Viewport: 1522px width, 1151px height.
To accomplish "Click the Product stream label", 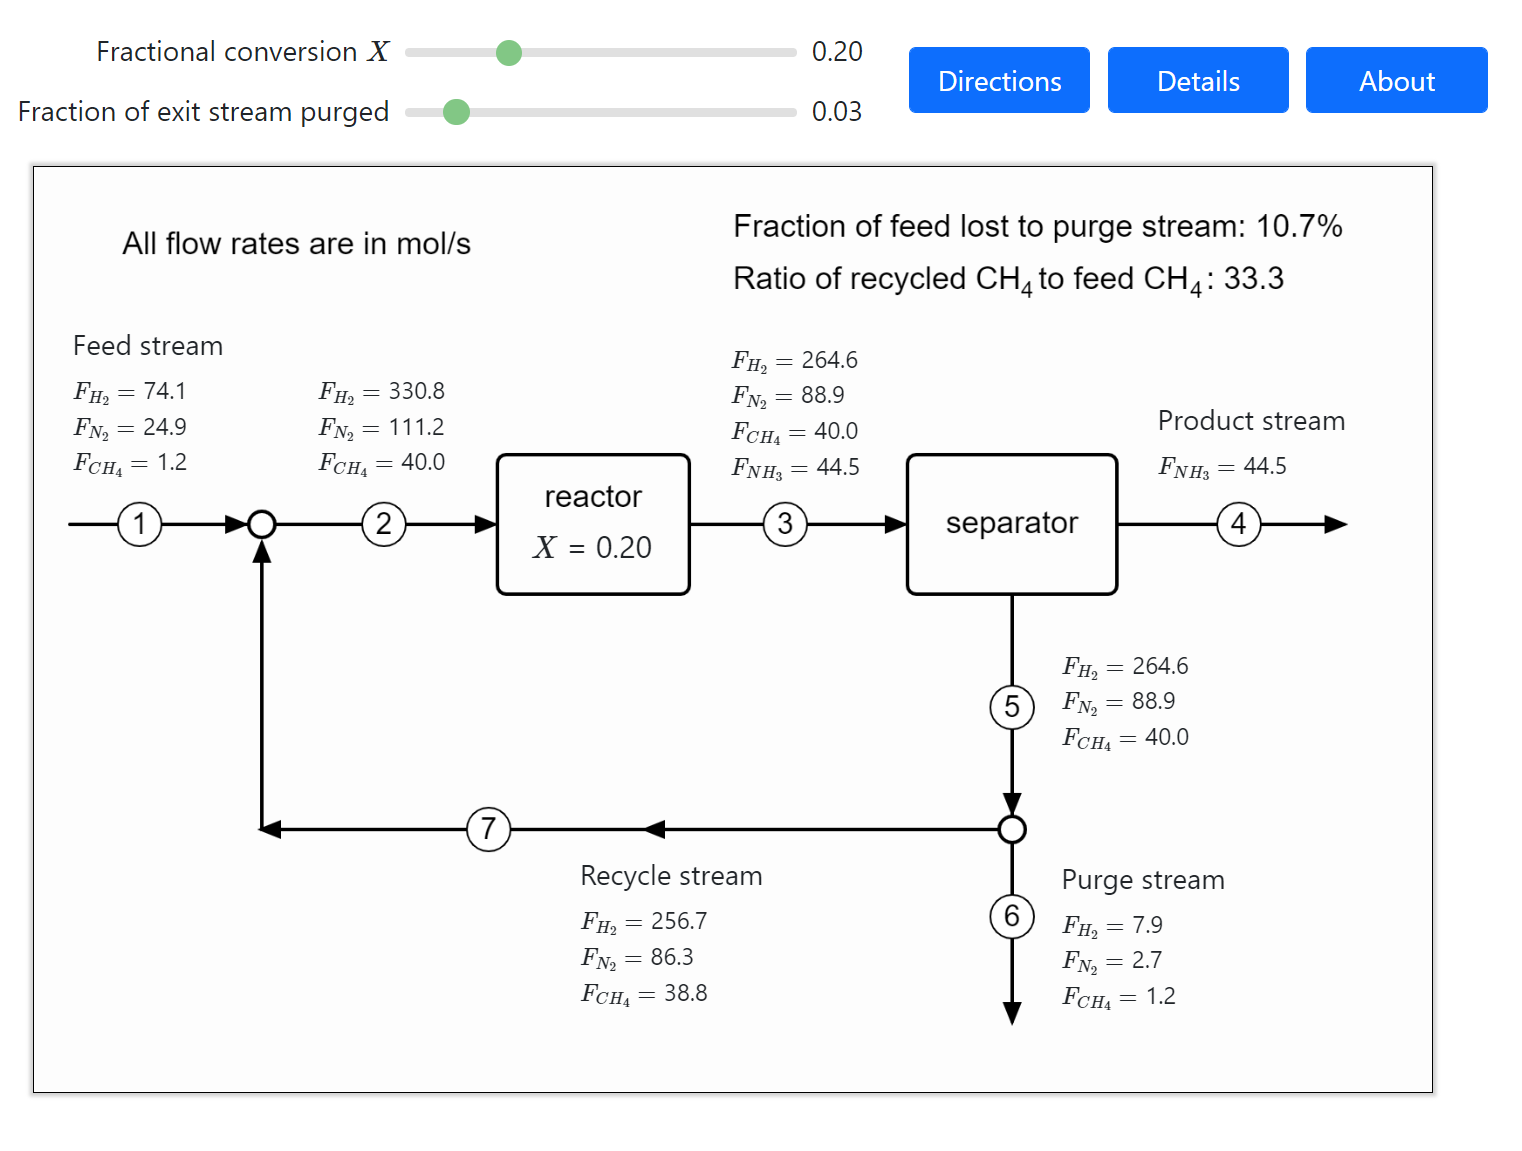I will (1250, 421).
